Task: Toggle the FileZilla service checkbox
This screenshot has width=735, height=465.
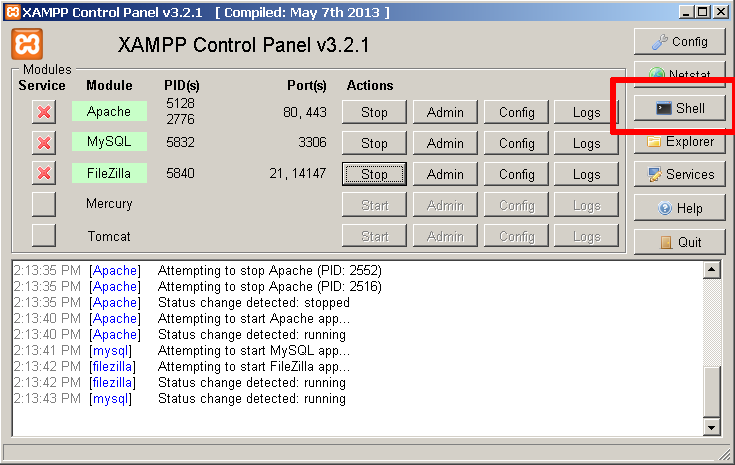Action: 44,174
